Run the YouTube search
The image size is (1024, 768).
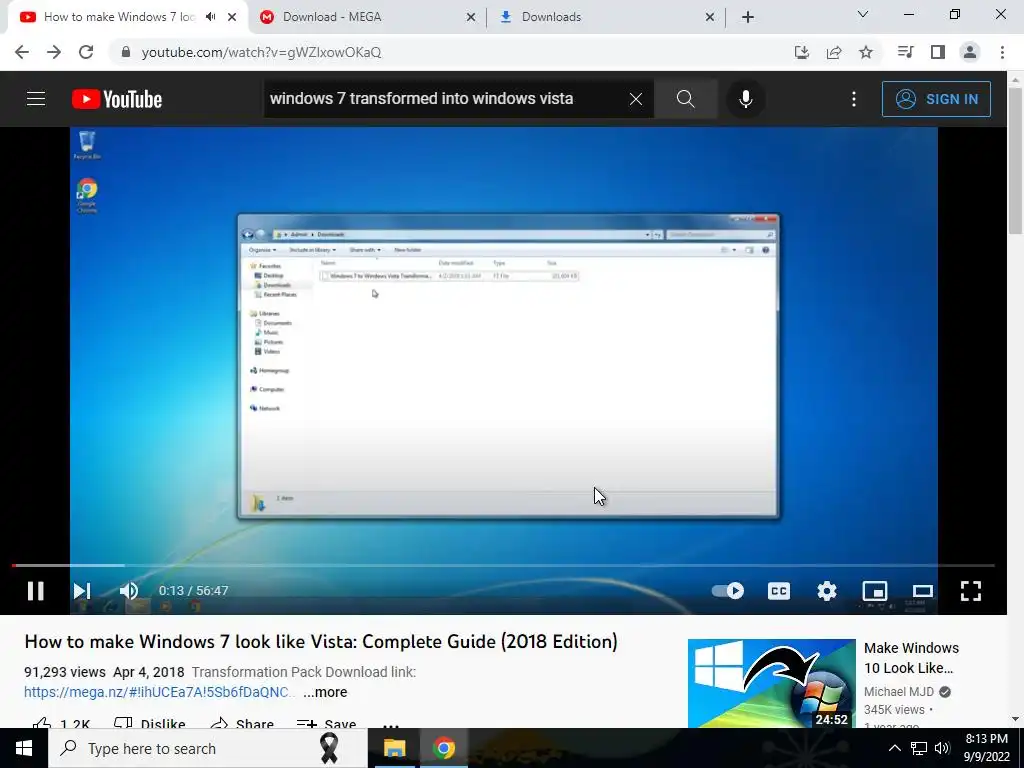tap(685, 99)
